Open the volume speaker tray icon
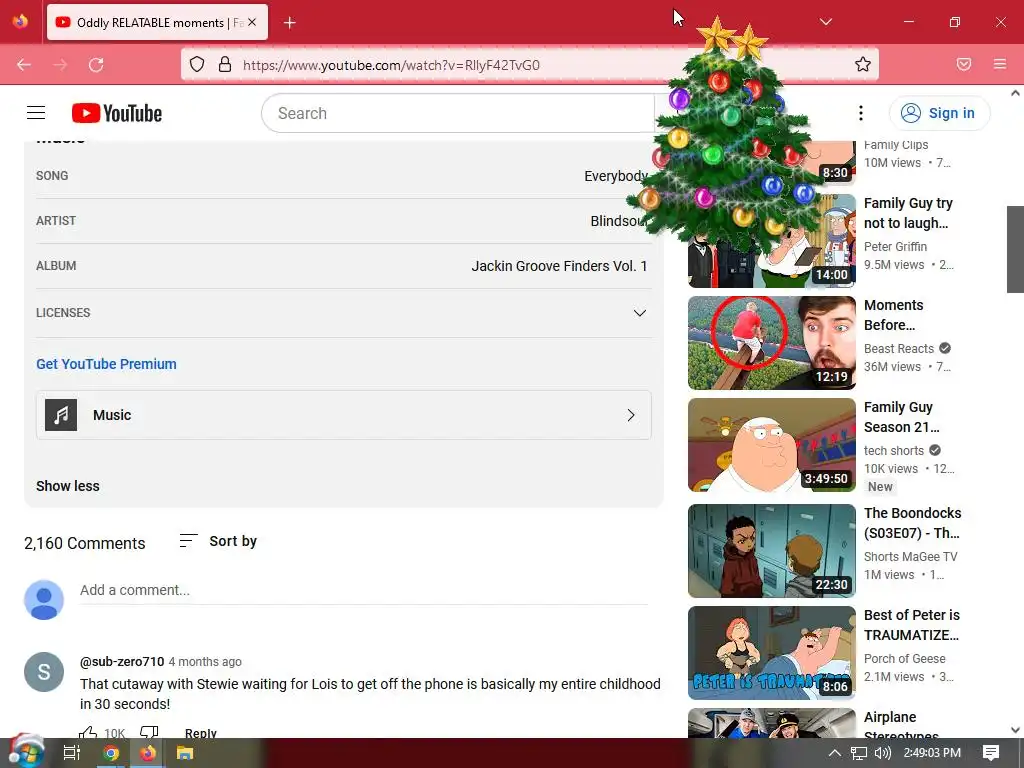1024x768 pixels. (882, 753)
